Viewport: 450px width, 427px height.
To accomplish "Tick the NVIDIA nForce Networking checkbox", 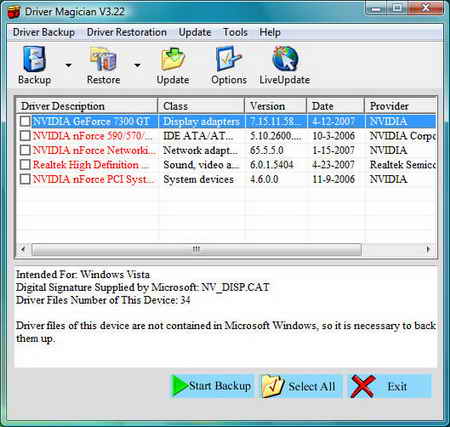I will pos(25,150).
